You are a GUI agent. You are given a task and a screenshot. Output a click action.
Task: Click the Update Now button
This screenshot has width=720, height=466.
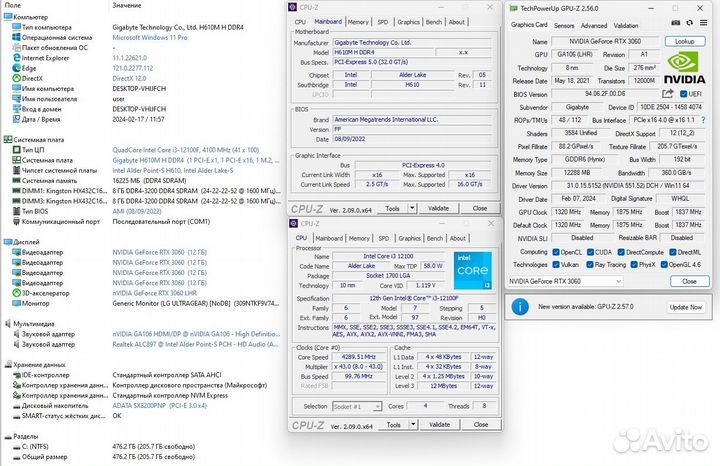(686, 307)
